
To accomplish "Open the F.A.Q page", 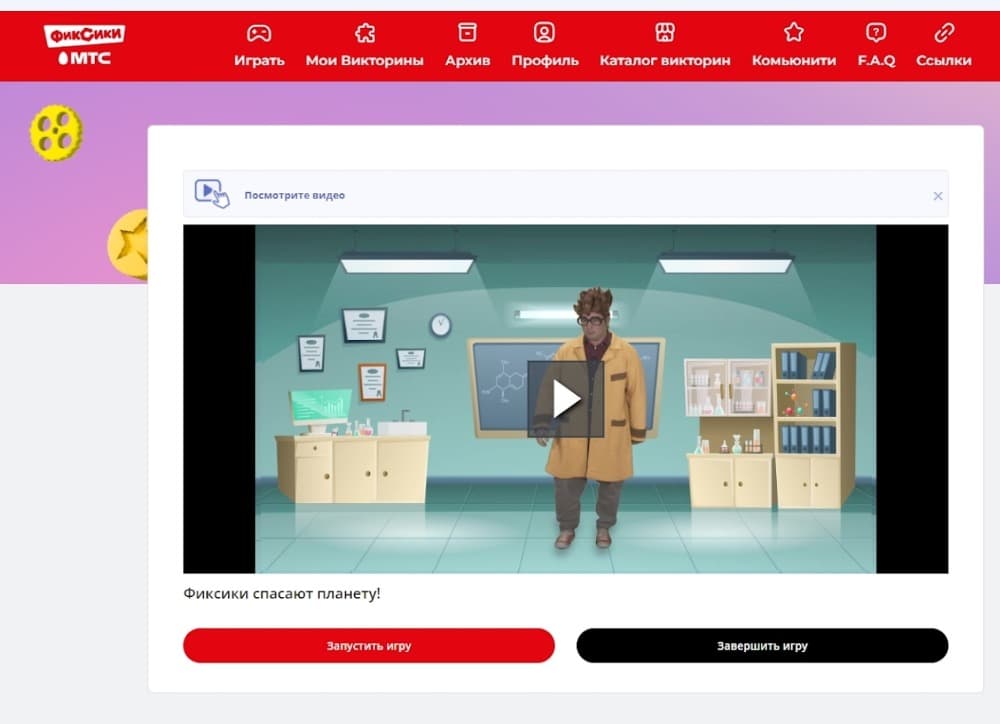I will [876, 61].
